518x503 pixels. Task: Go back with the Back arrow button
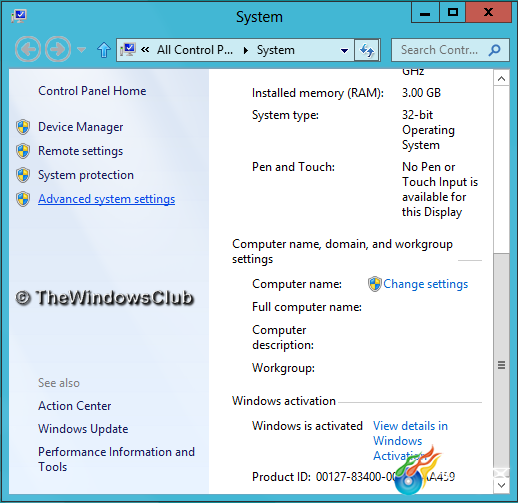point(28,49)
